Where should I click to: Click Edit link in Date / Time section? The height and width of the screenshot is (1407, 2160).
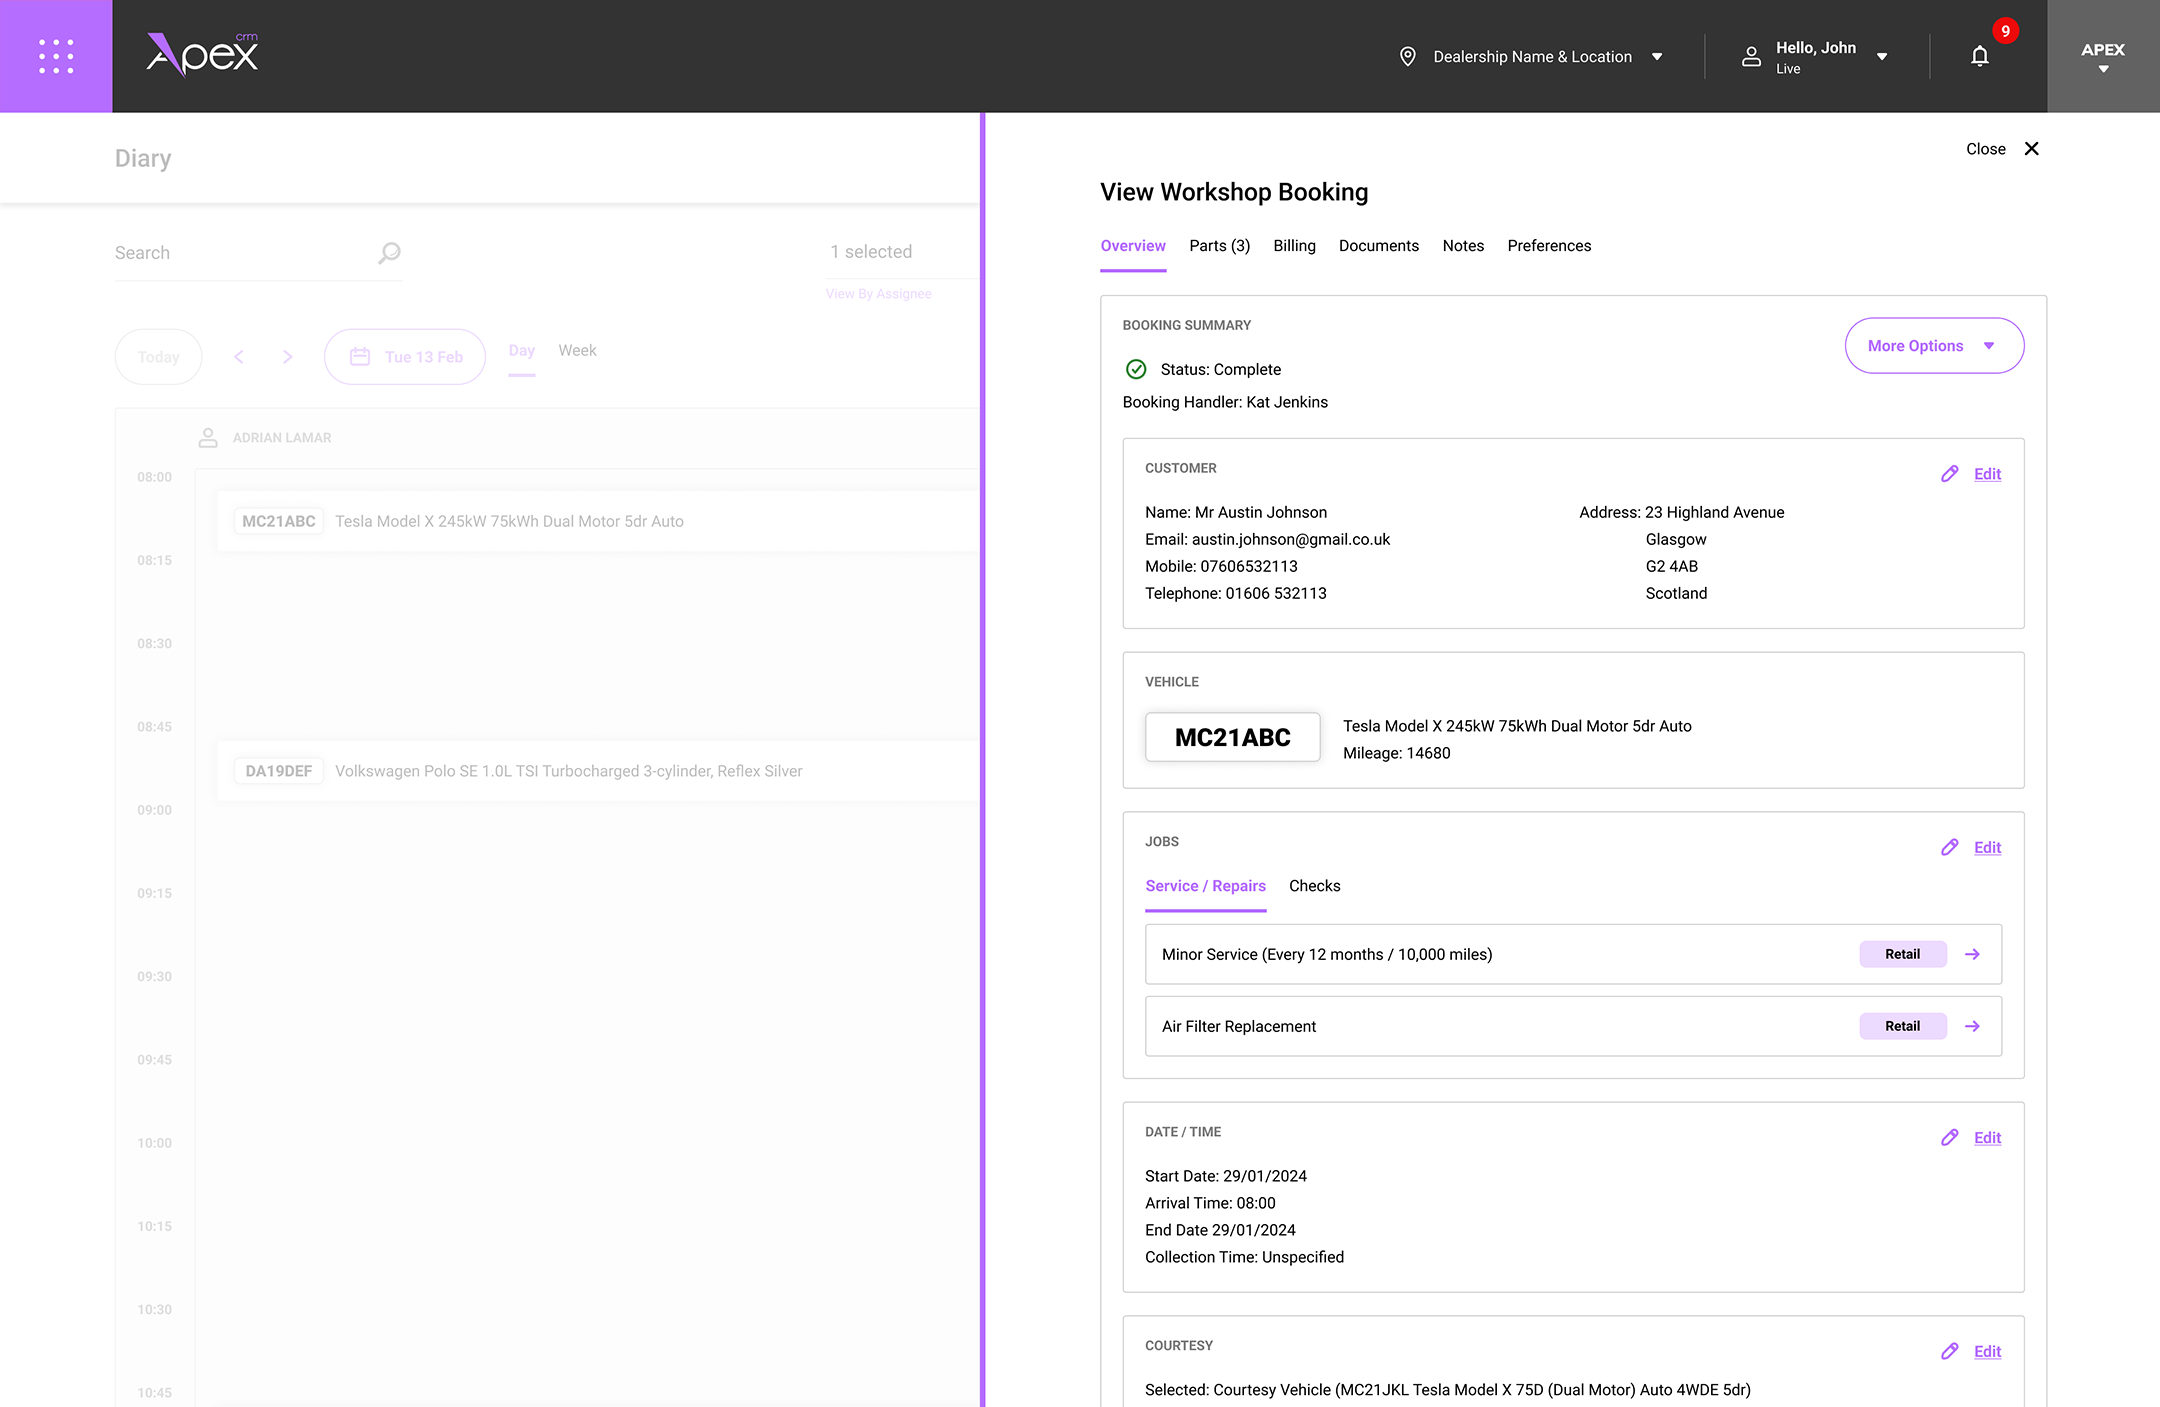(x=1987, y=1138)
